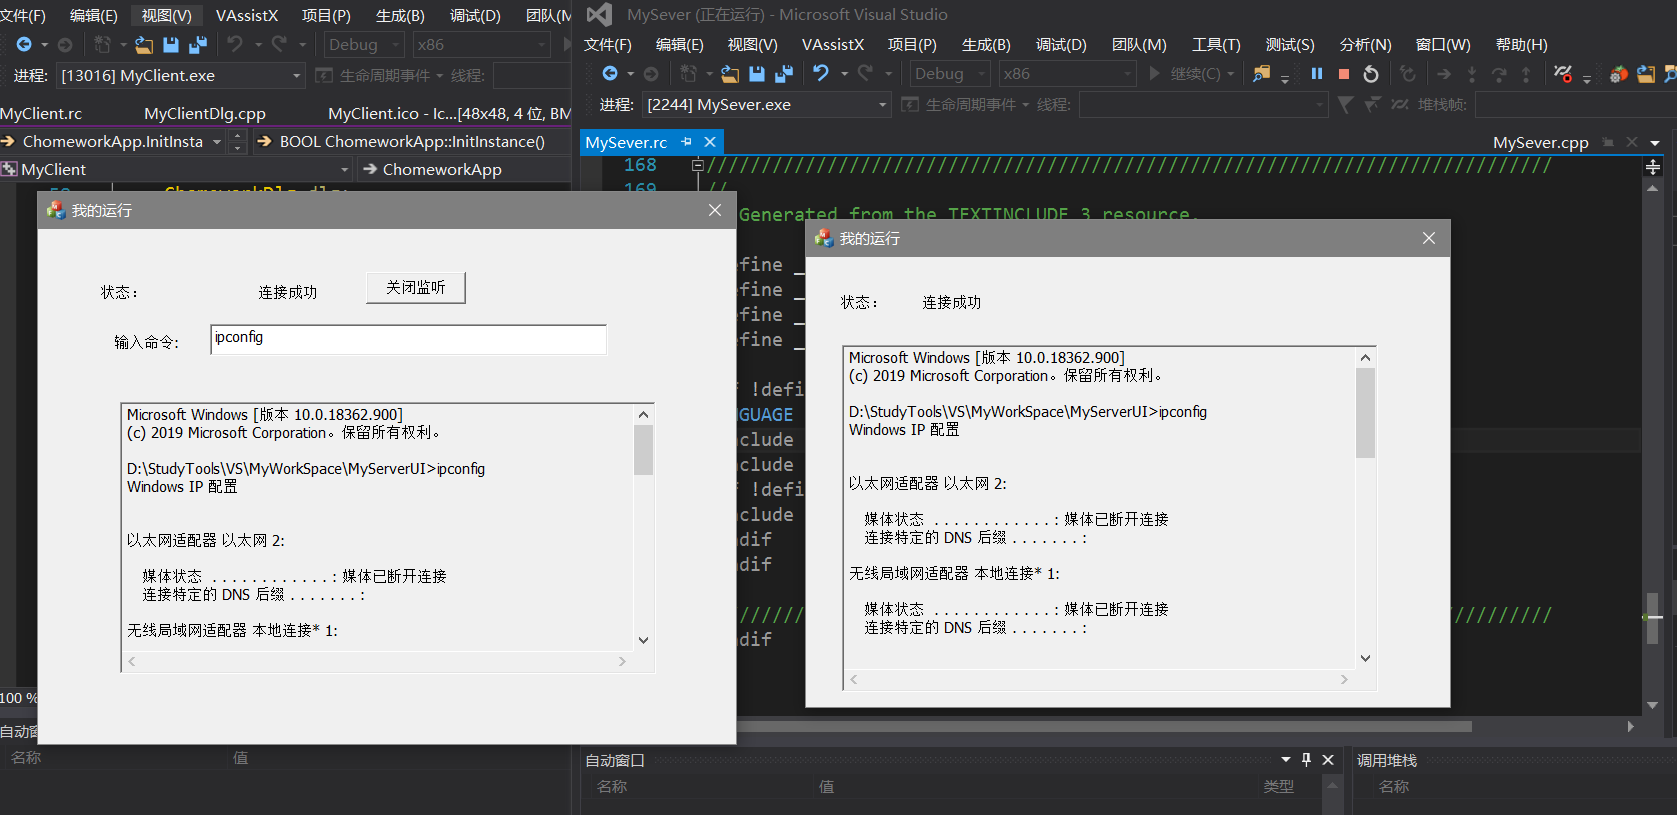Restart debugging session icon
This screenshot has height=815, width=1677.
(x=1371, y=74)
